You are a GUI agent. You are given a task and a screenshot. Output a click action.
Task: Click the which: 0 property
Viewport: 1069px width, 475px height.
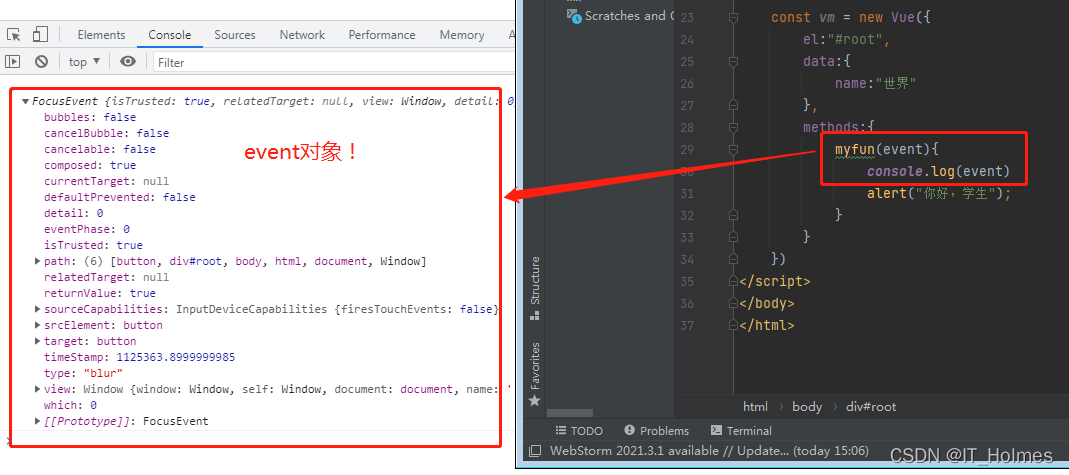point(70,405)
